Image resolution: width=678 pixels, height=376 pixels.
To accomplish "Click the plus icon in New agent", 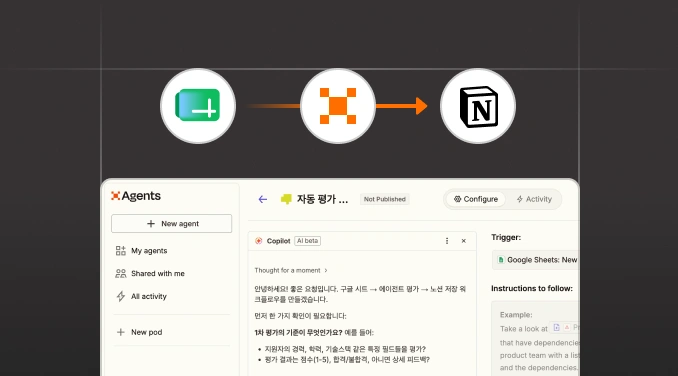I will pyautogui.click(x=150, y=223).
